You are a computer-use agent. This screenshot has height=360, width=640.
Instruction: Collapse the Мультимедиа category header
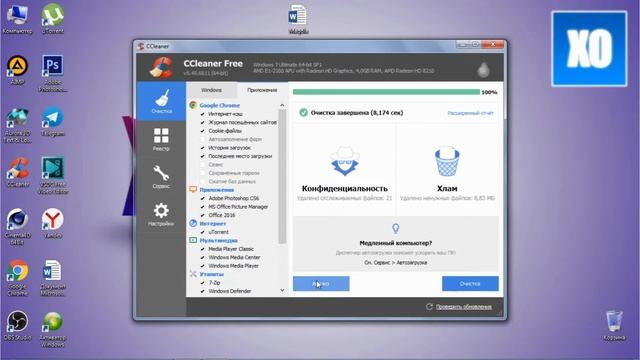(218, 240)
